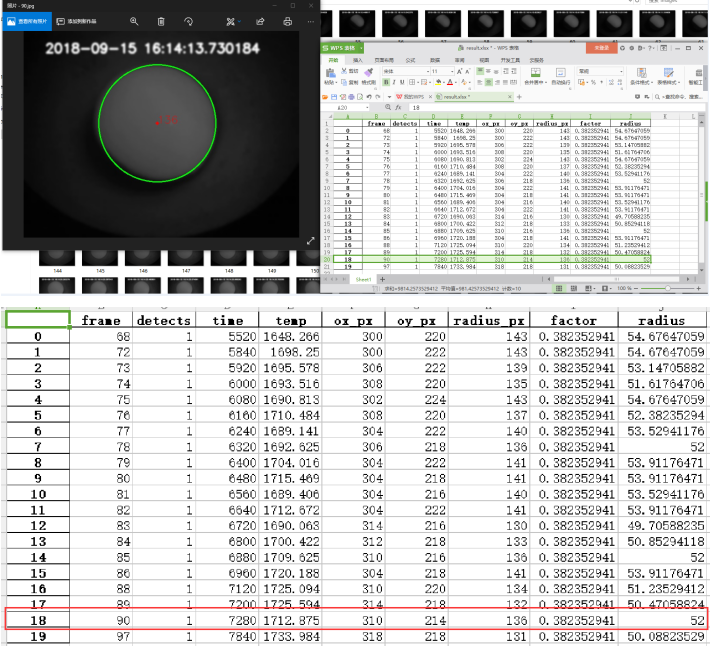Increase font size with the A-up icon
The image size is (711, 648).
point(459,71)
